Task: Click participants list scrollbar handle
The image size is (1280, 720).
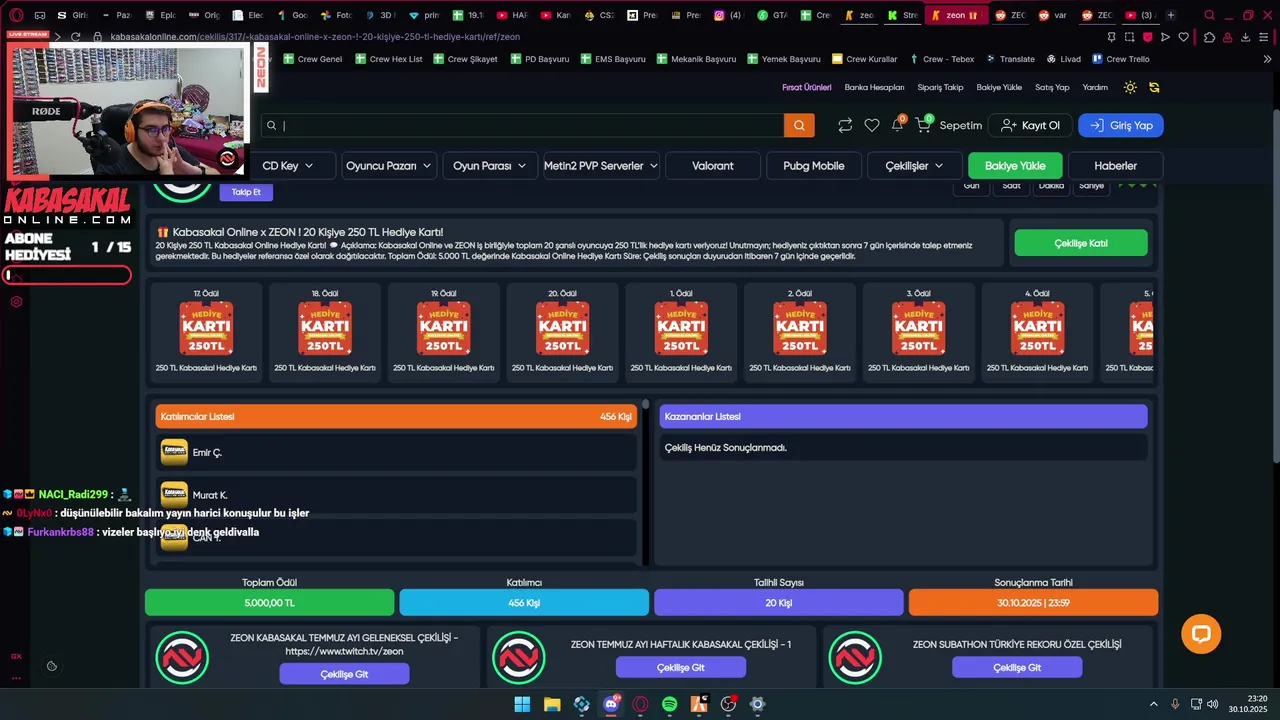Action: pyautogui.click(x=645, y=405)
